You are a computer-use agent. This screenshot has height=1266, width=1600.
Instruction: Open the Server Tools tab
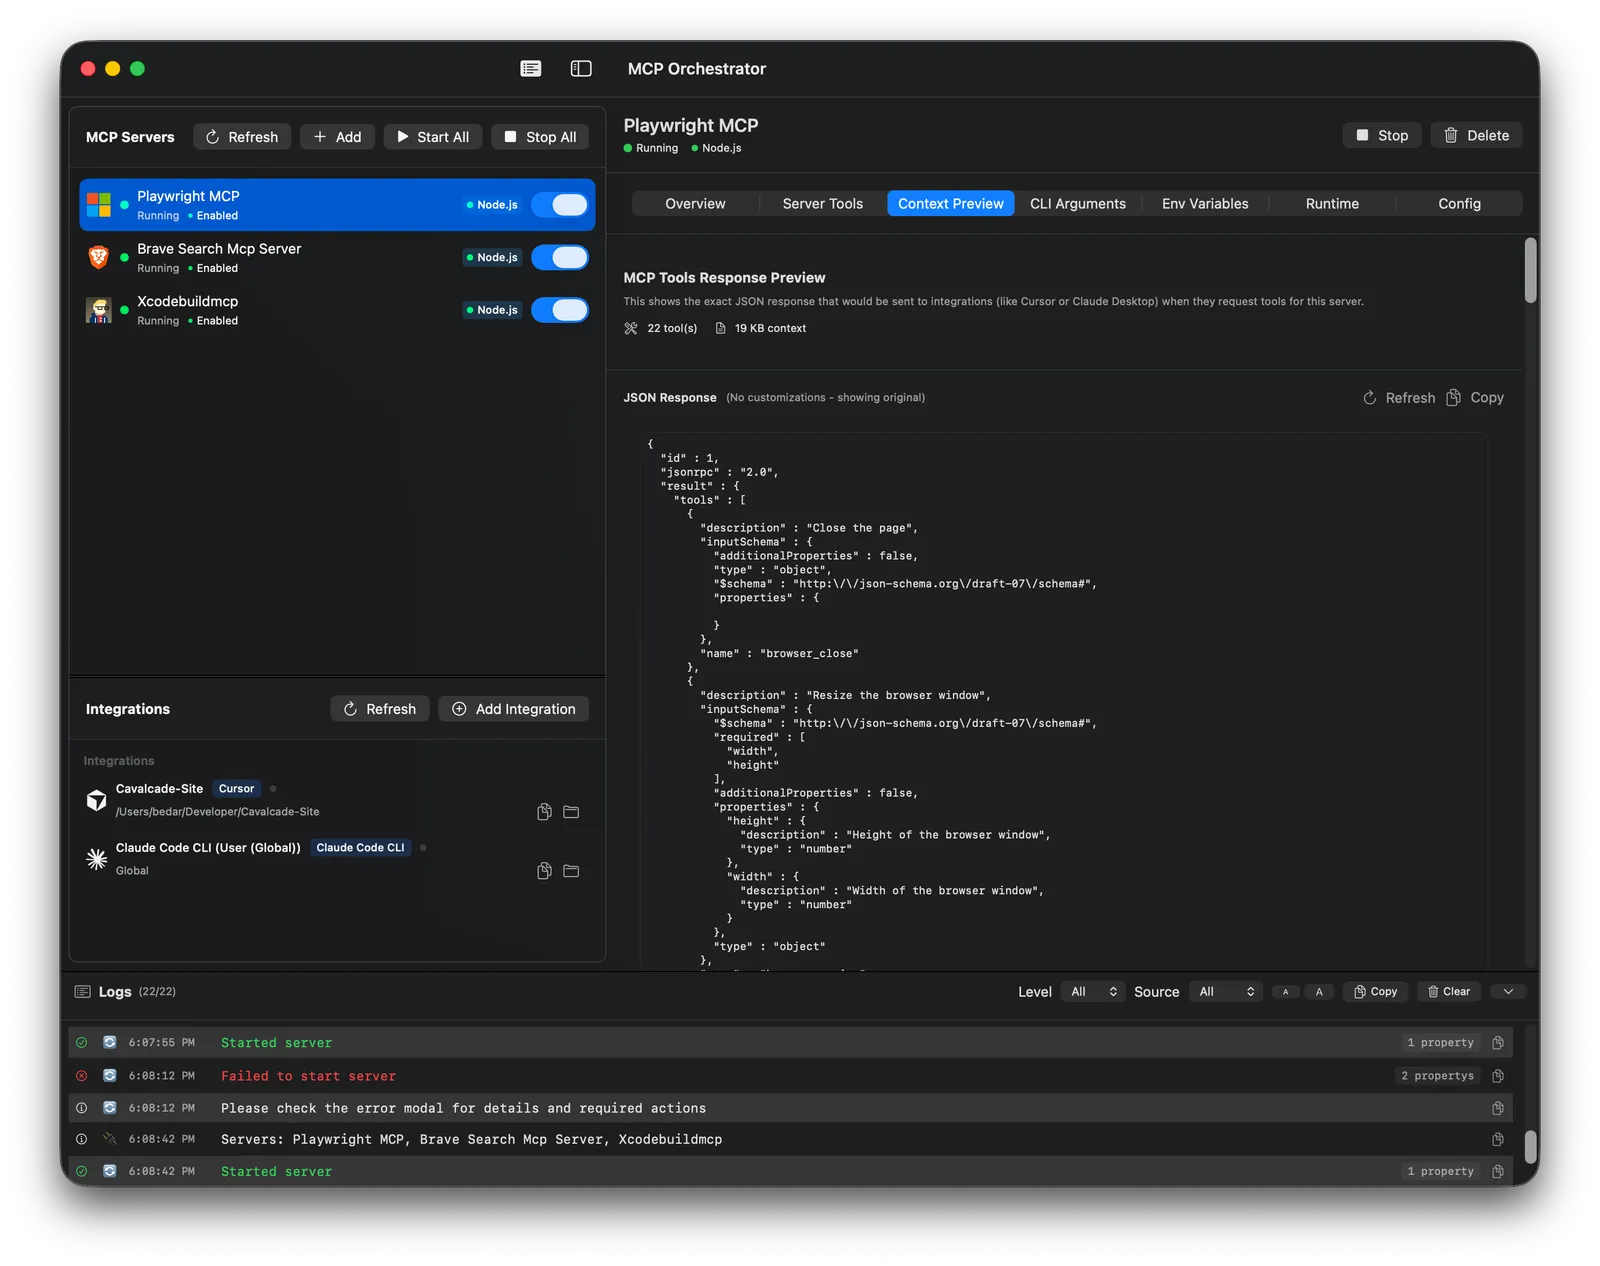click(x=822, y=203)
